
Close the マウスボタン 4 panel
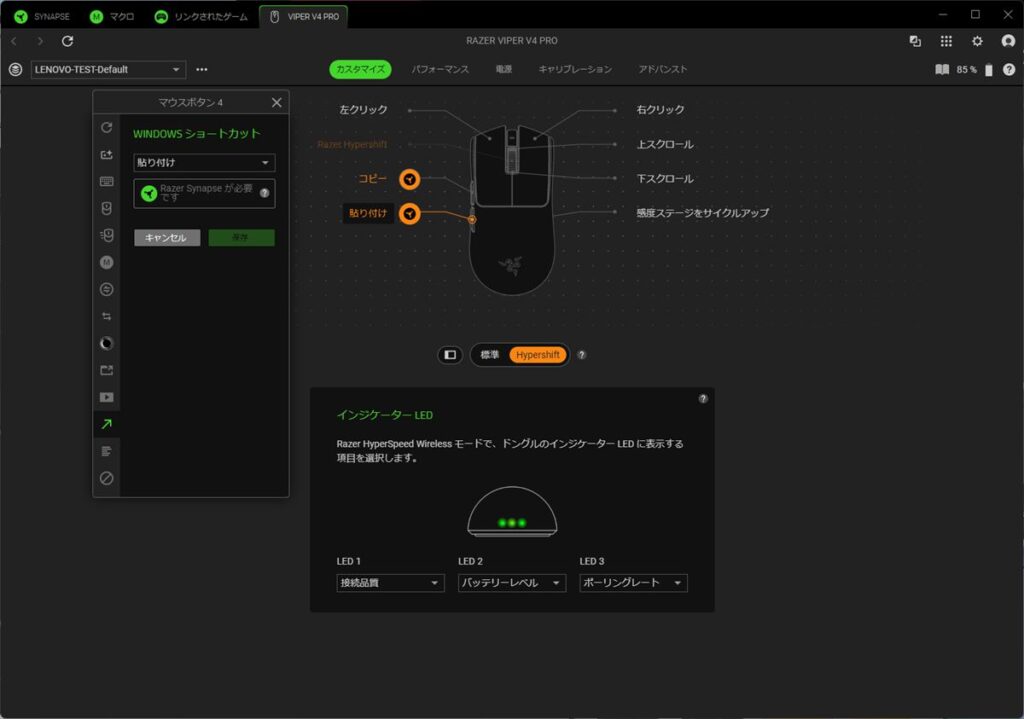click(x=276, y=103)
